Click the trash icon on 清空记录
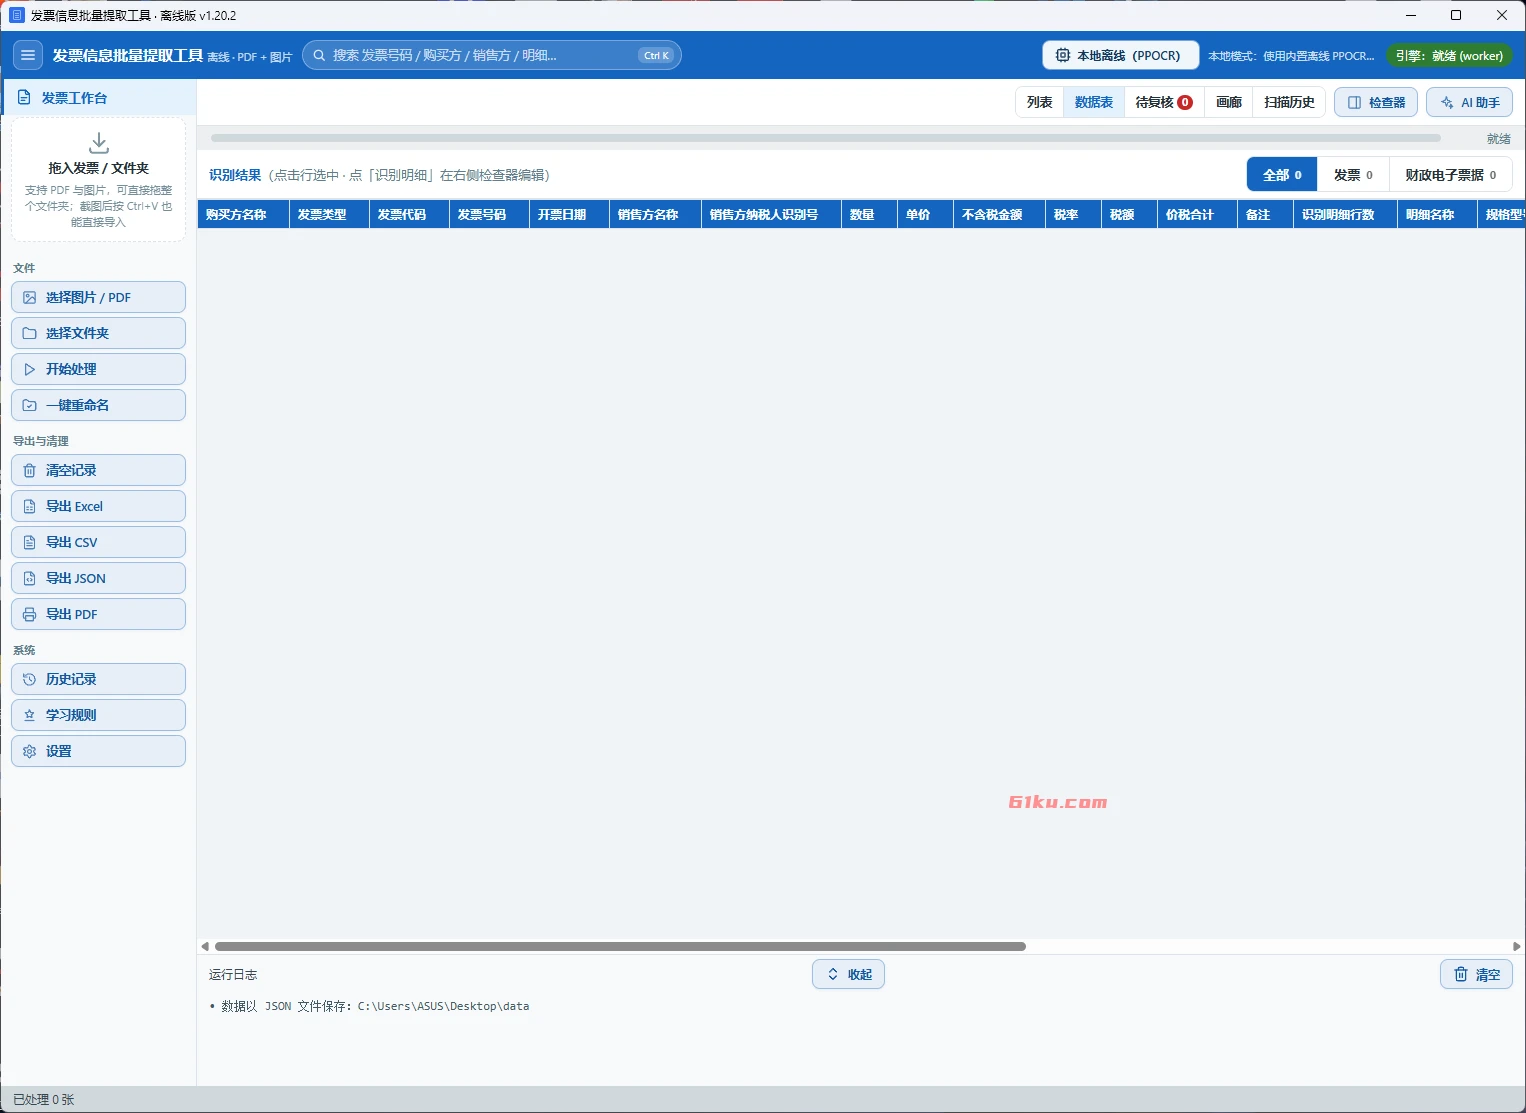The width and height of the screenshot is (1526, 1113). [x=30, y=471]
